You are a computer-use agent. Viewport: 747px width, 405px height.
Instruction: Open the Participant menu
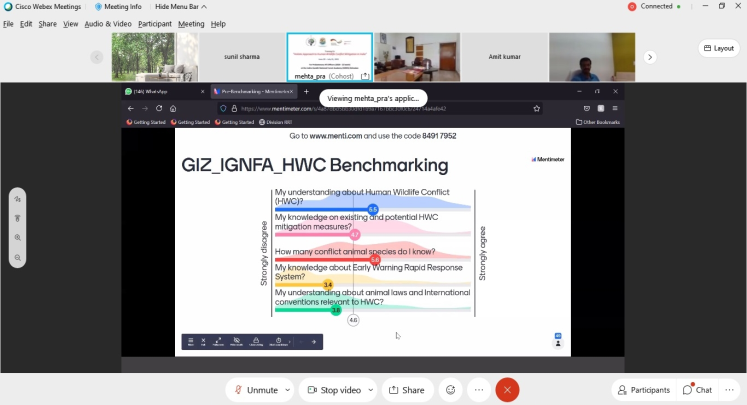click(x=155, y=24)
